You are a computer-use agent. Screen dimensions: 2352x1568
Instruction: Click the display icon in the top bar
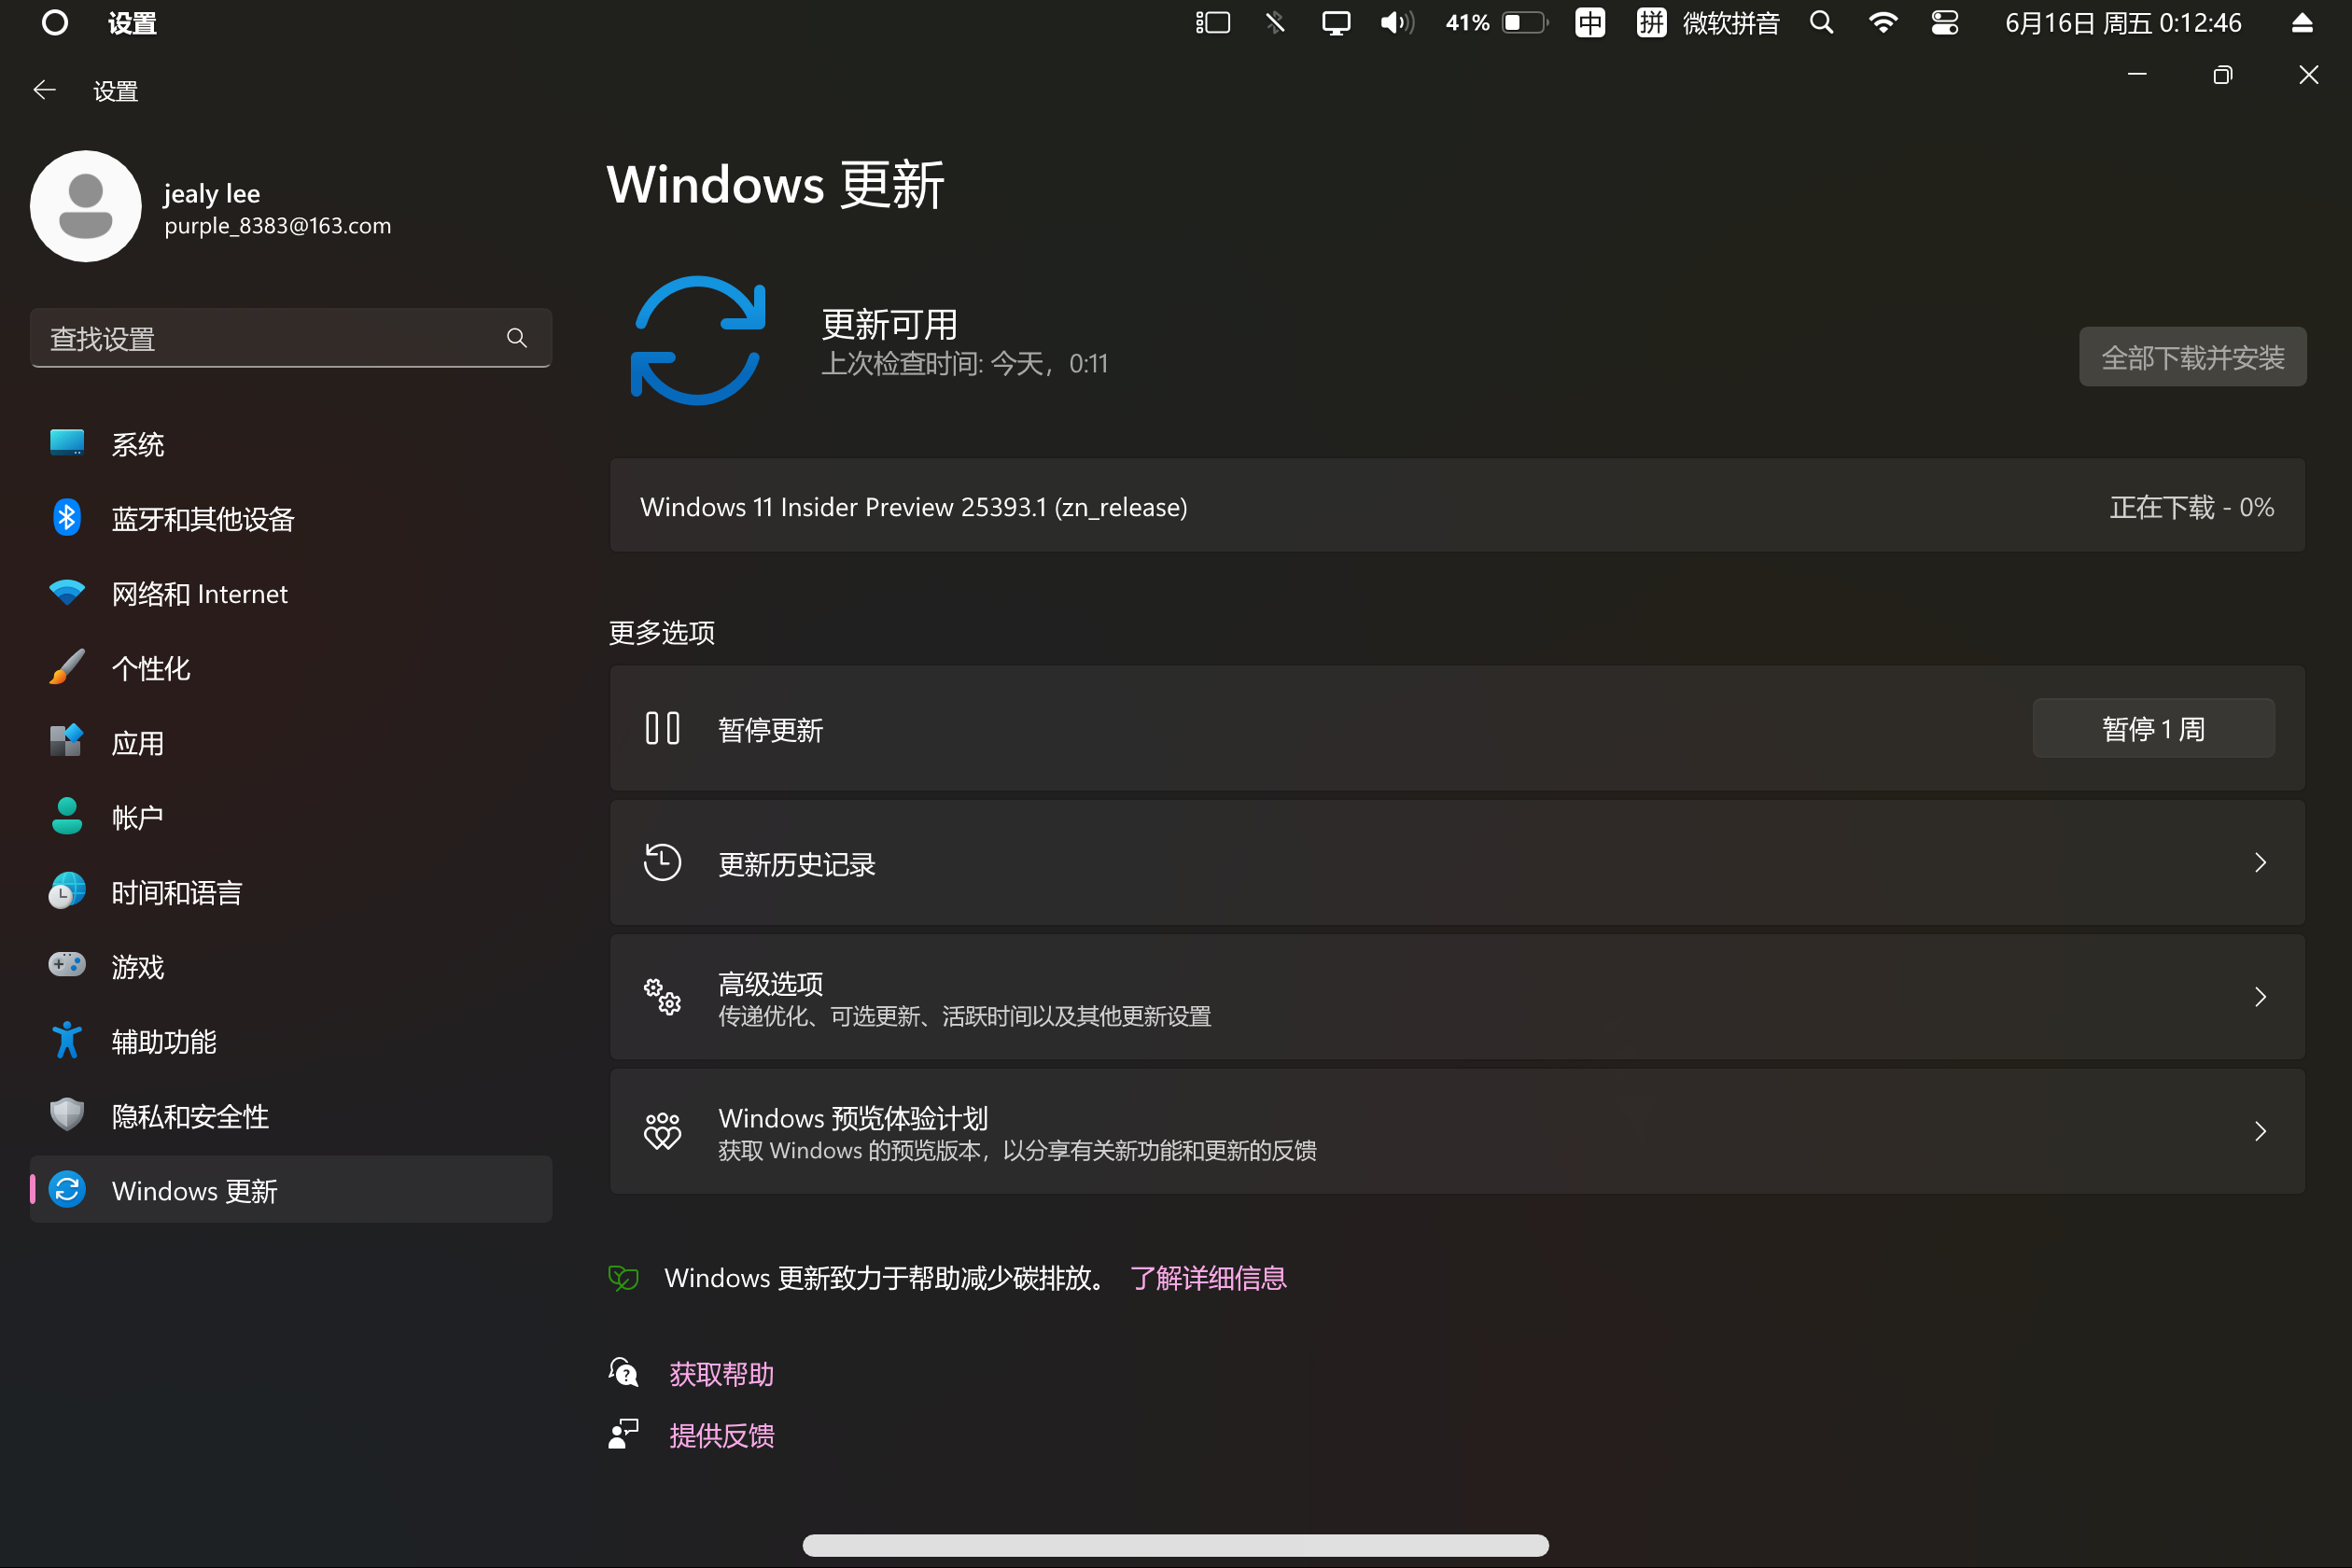[1336, 23]
